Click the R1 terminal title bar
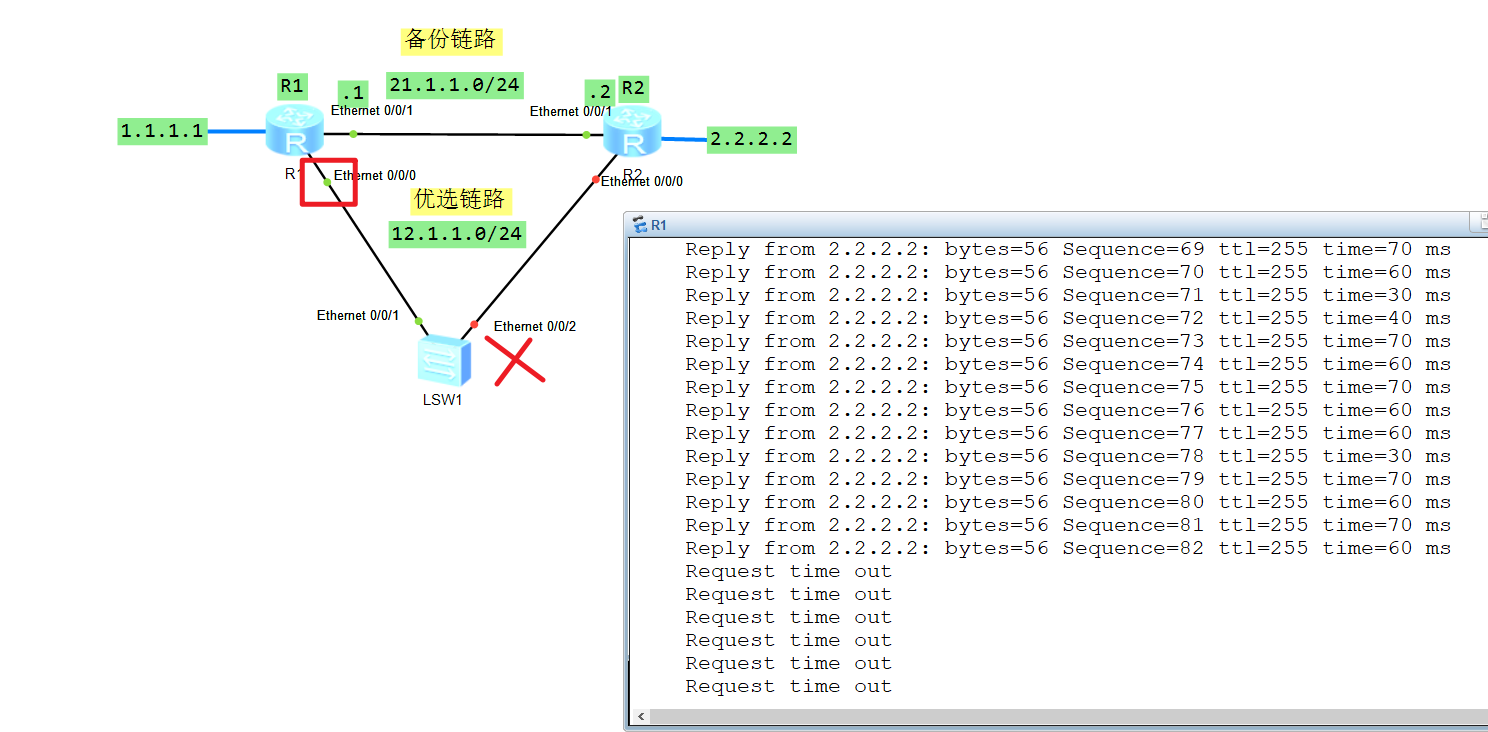 (1000, 224)
